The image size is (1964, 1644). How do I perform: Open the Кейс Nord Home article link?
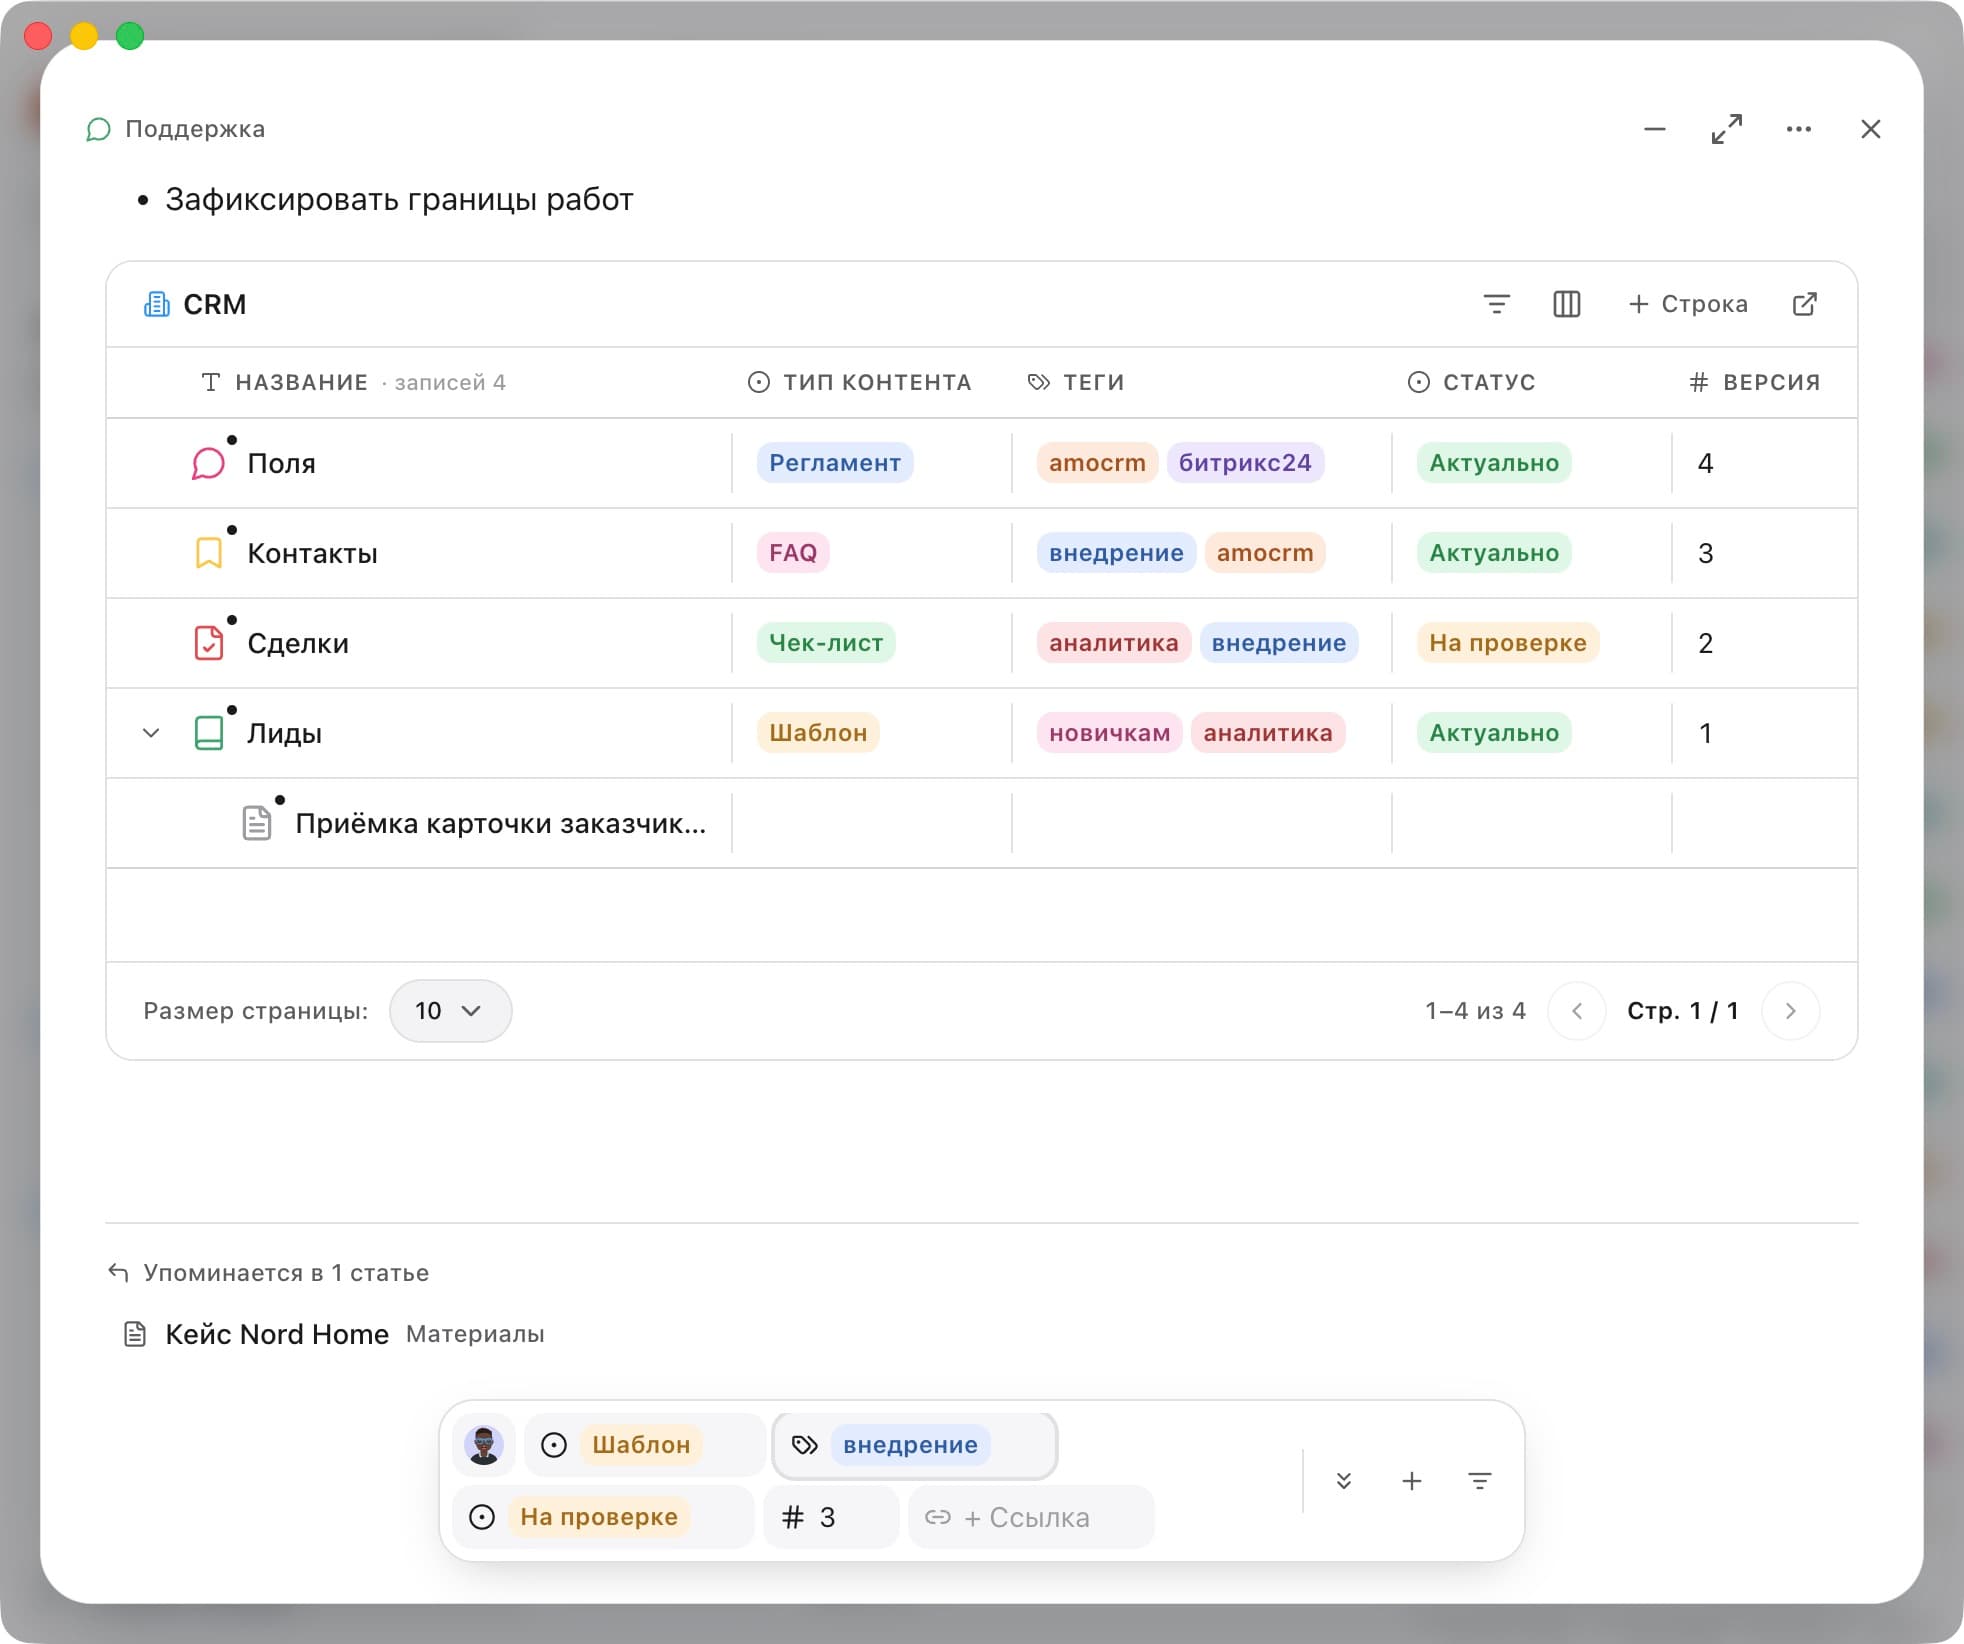[277, 1334]
